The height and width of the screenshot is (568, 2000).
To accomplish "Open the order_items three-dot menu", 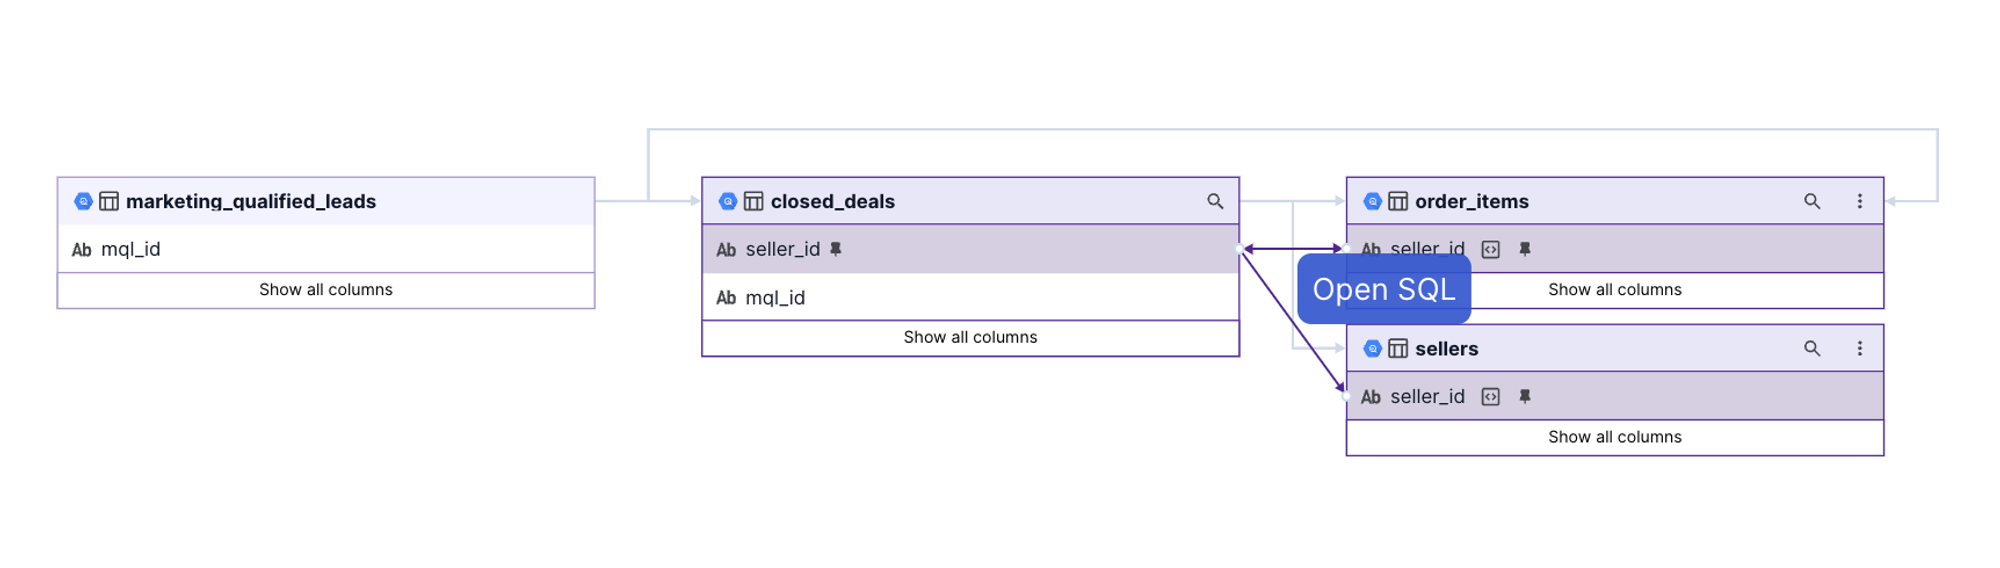I will 1859,201.
